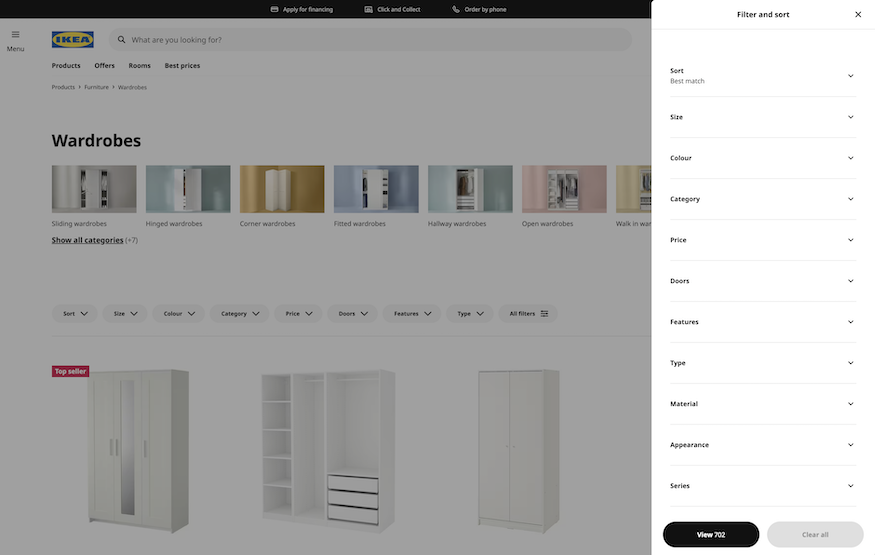Expand the Price filter section
Screen dimensions: 875x555
click(763, 240)
